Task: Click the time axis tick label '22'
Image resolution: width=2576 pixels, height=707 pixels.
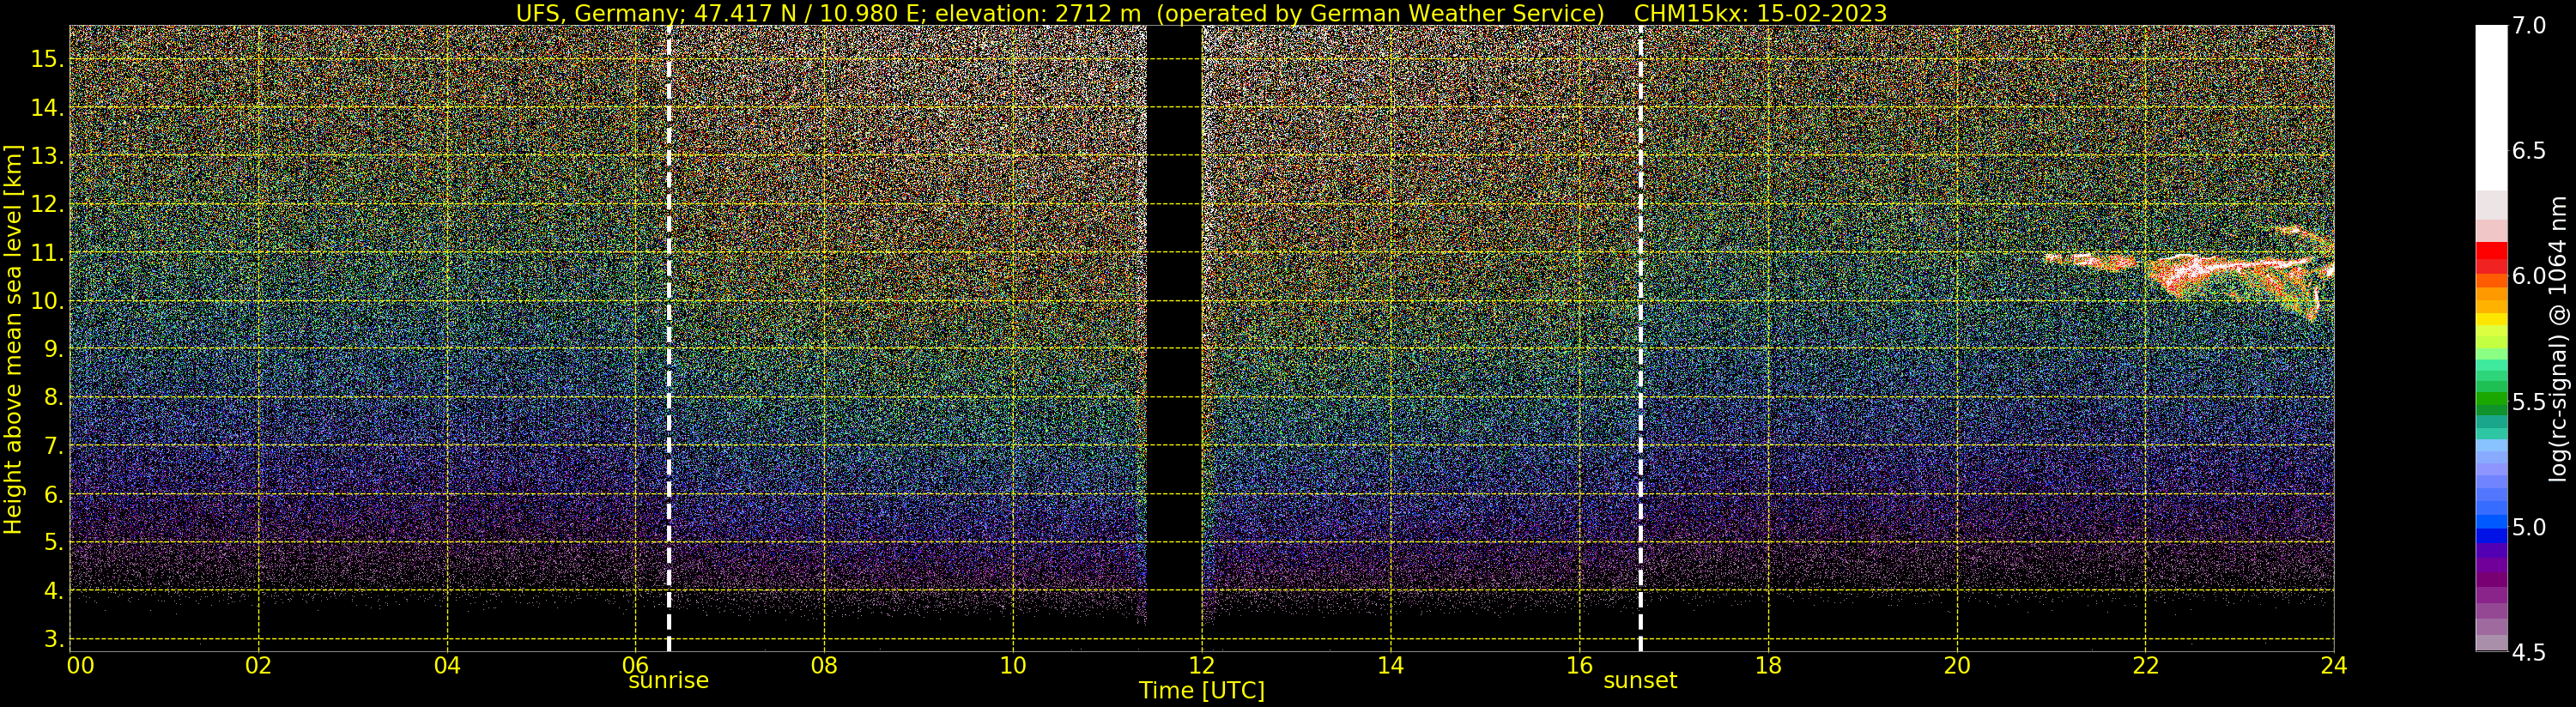Action: (2145, 666)
